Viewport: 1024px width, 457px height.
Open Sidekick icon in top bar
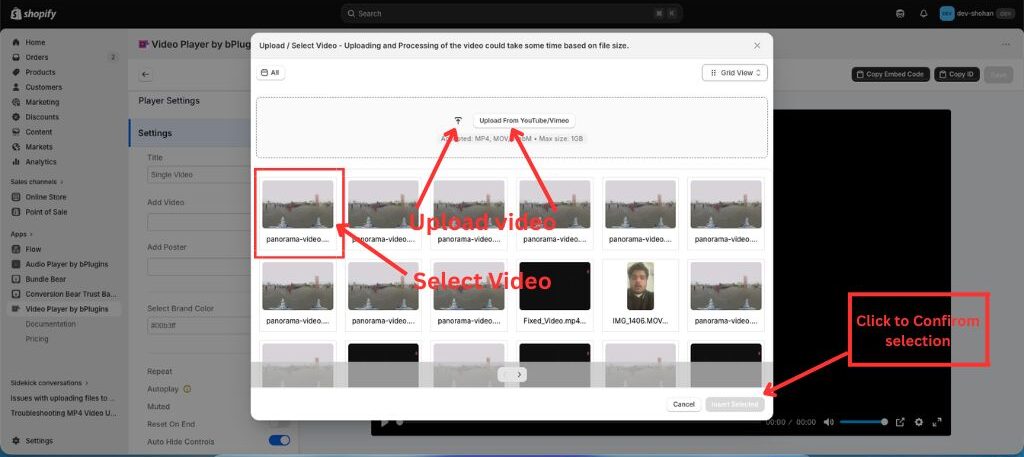(x=901, y=13)
